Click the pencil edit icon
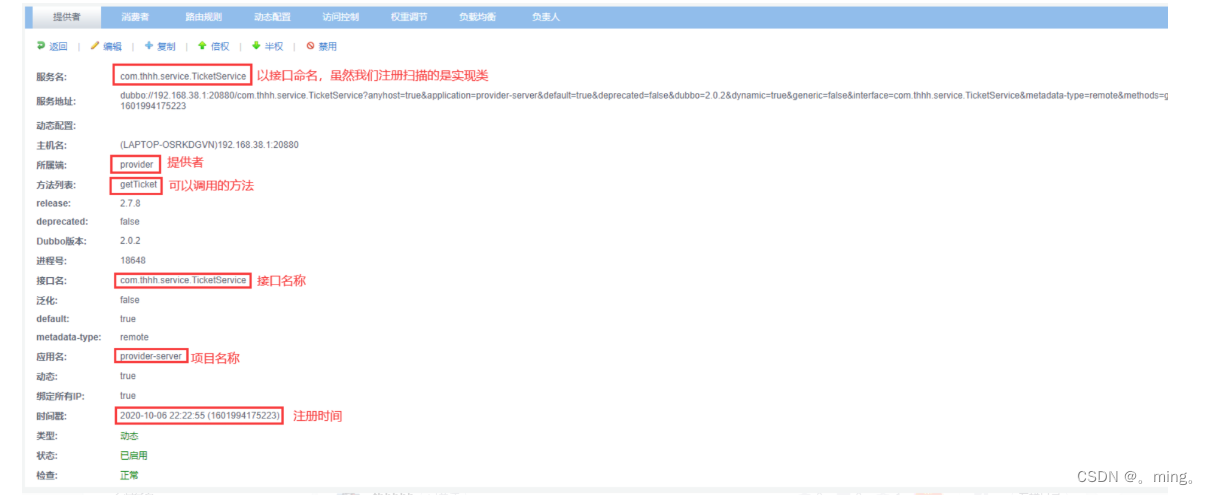1208x495 pixels. coord(95,46)
